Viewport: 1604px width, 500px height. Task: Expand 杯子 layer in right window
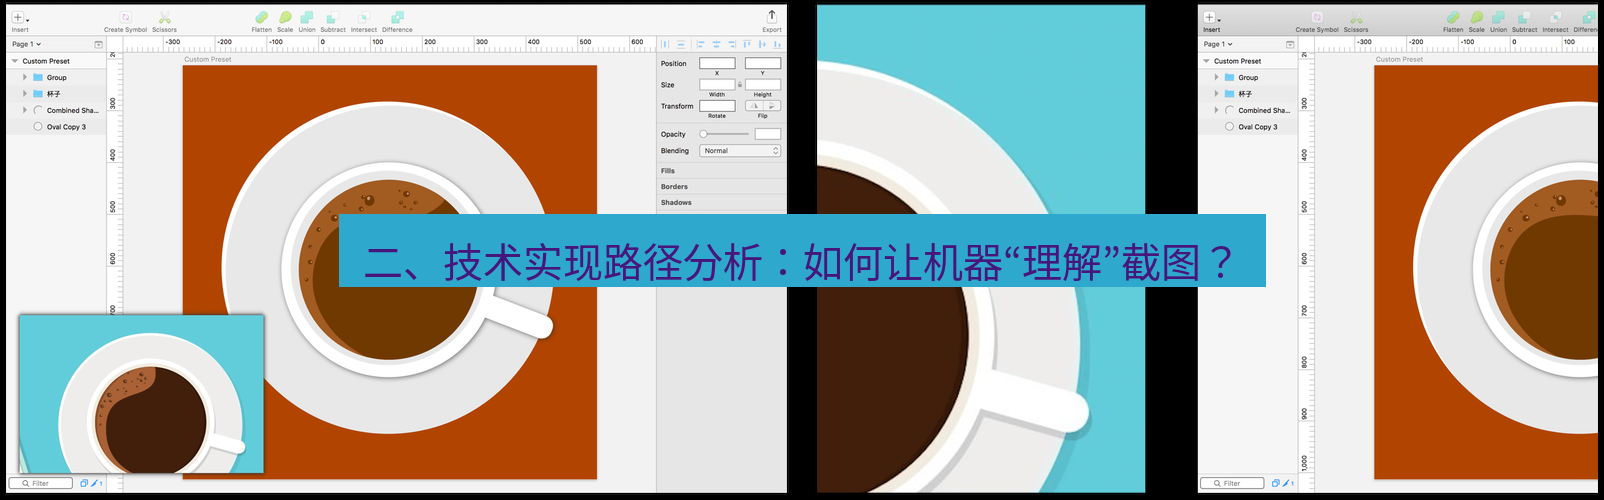(x=1217, y=94)
